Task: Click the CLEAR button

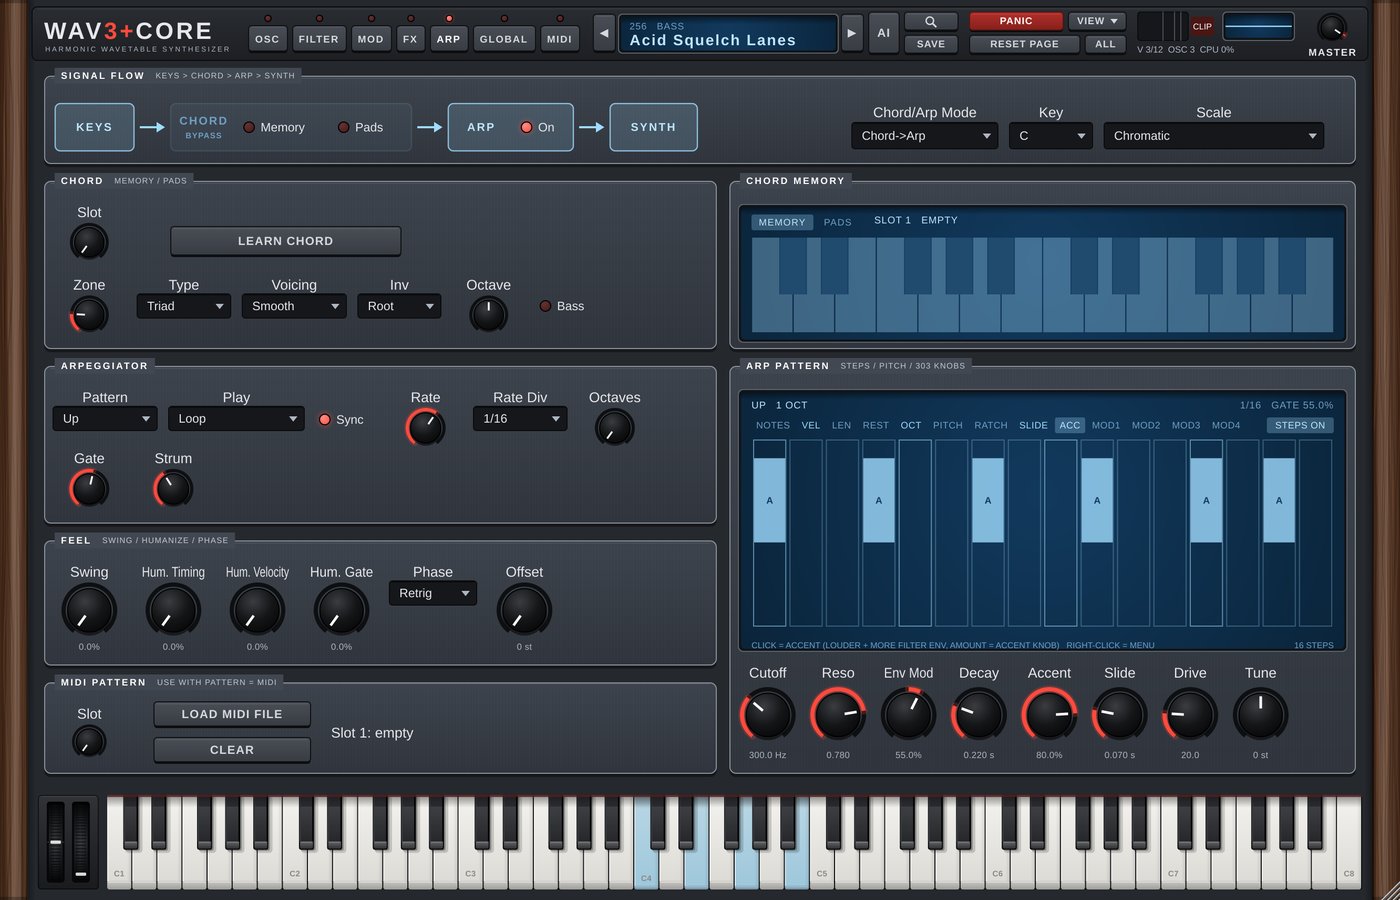Action: pyautogui.click(x=231, y=750)
